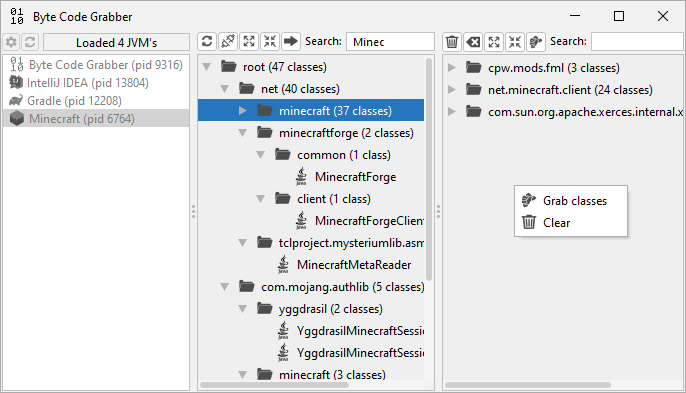
Task: Click splitter handle between middle and right panels
Action: pyautogui.click(x=438, y=211)
